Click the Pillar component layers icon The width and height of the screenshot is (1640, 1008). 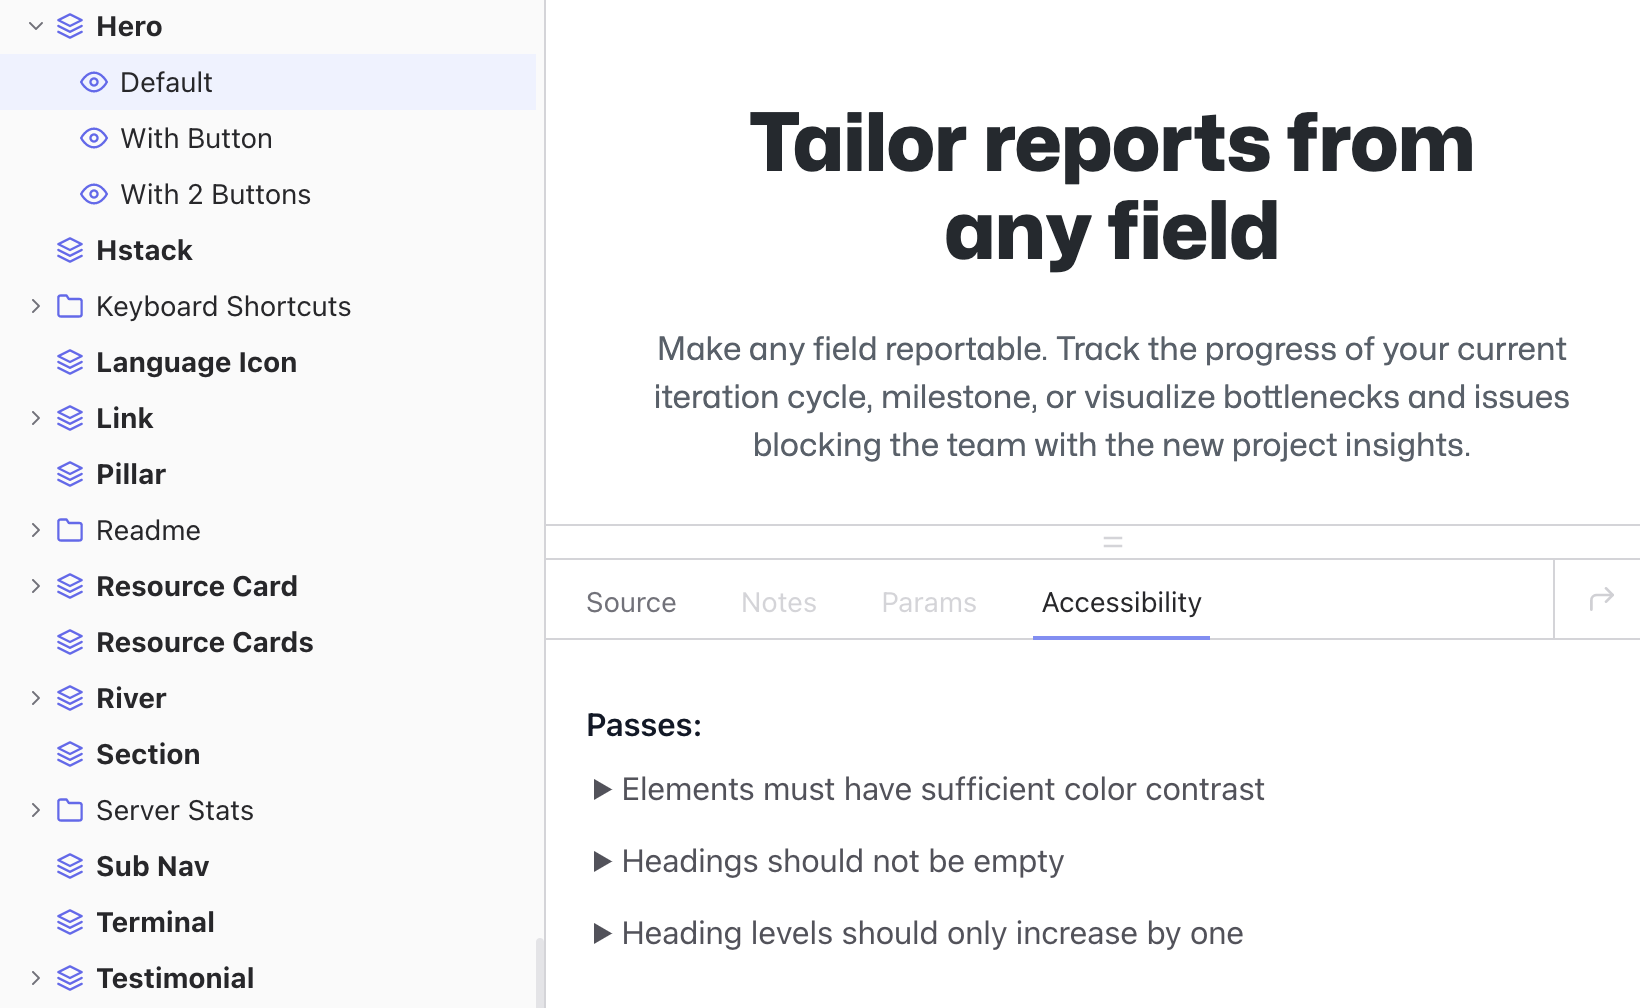tap(70, 474)
